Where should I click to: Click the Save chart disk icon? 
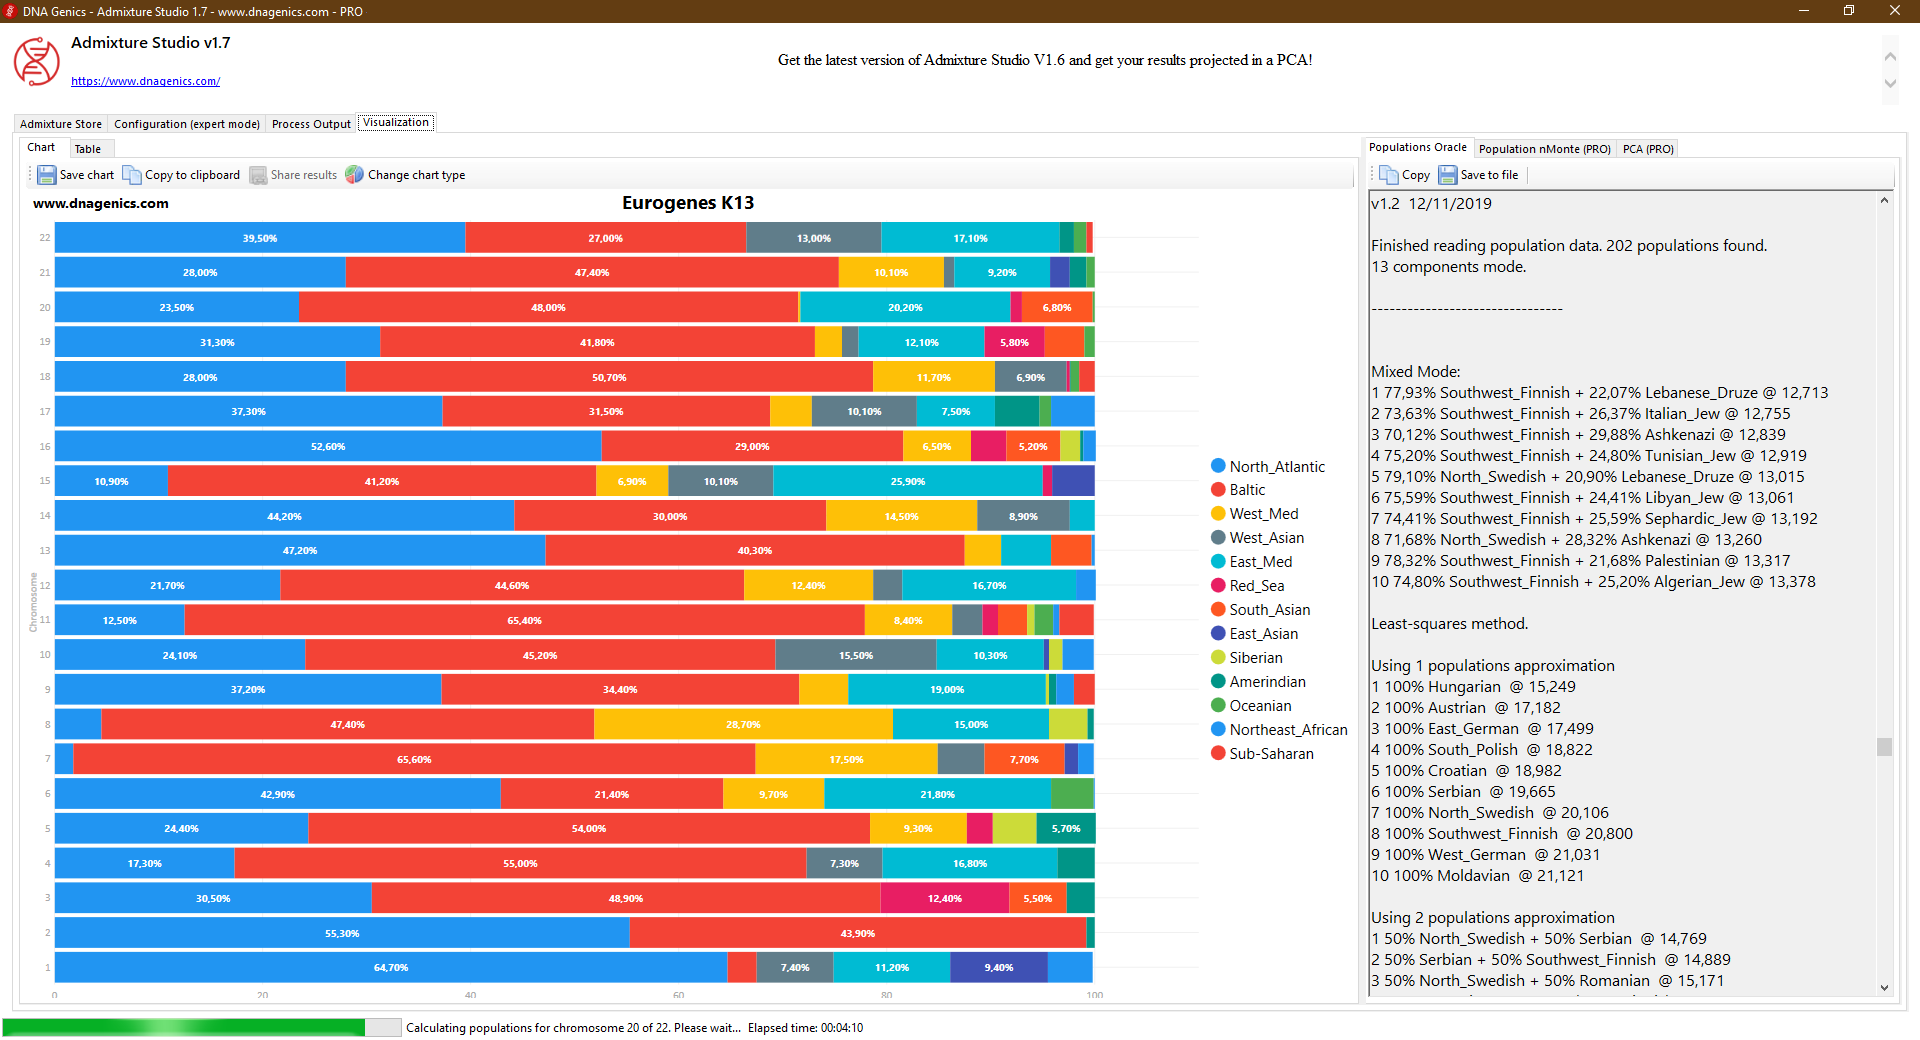tap(47, 174)
